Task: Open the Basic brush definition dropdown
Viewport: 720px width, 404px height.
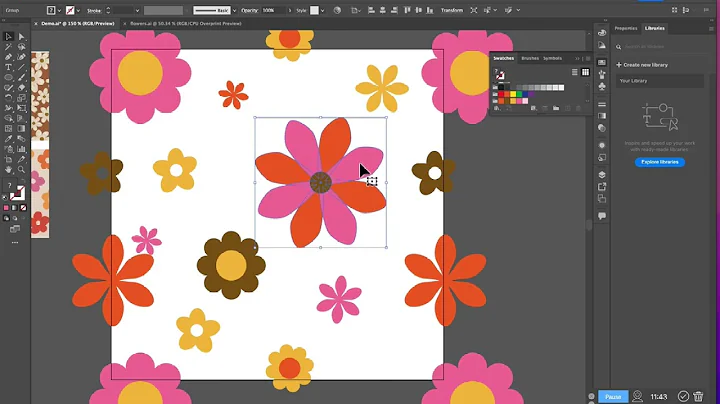Action: pos(235,10)
